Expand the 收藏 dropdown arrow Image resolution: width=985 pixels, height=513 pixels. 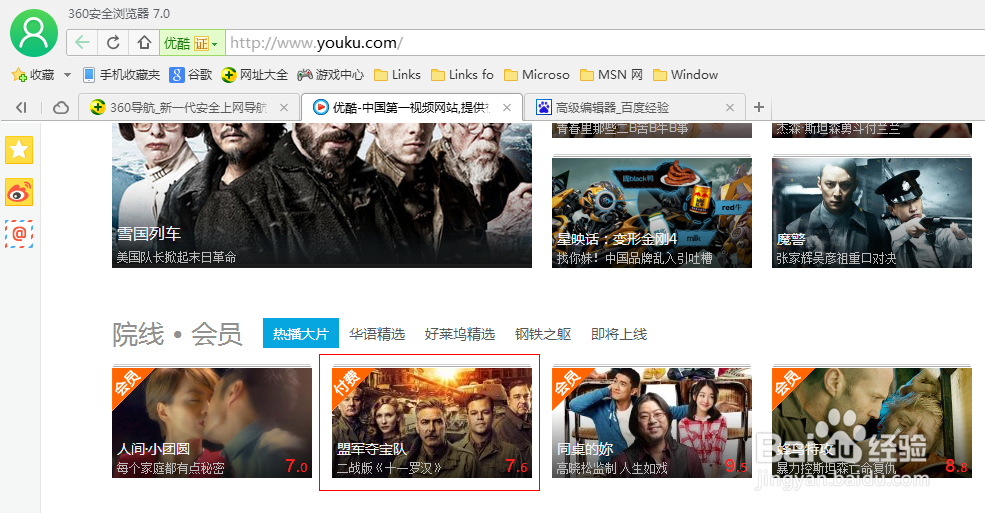(67, 75)
